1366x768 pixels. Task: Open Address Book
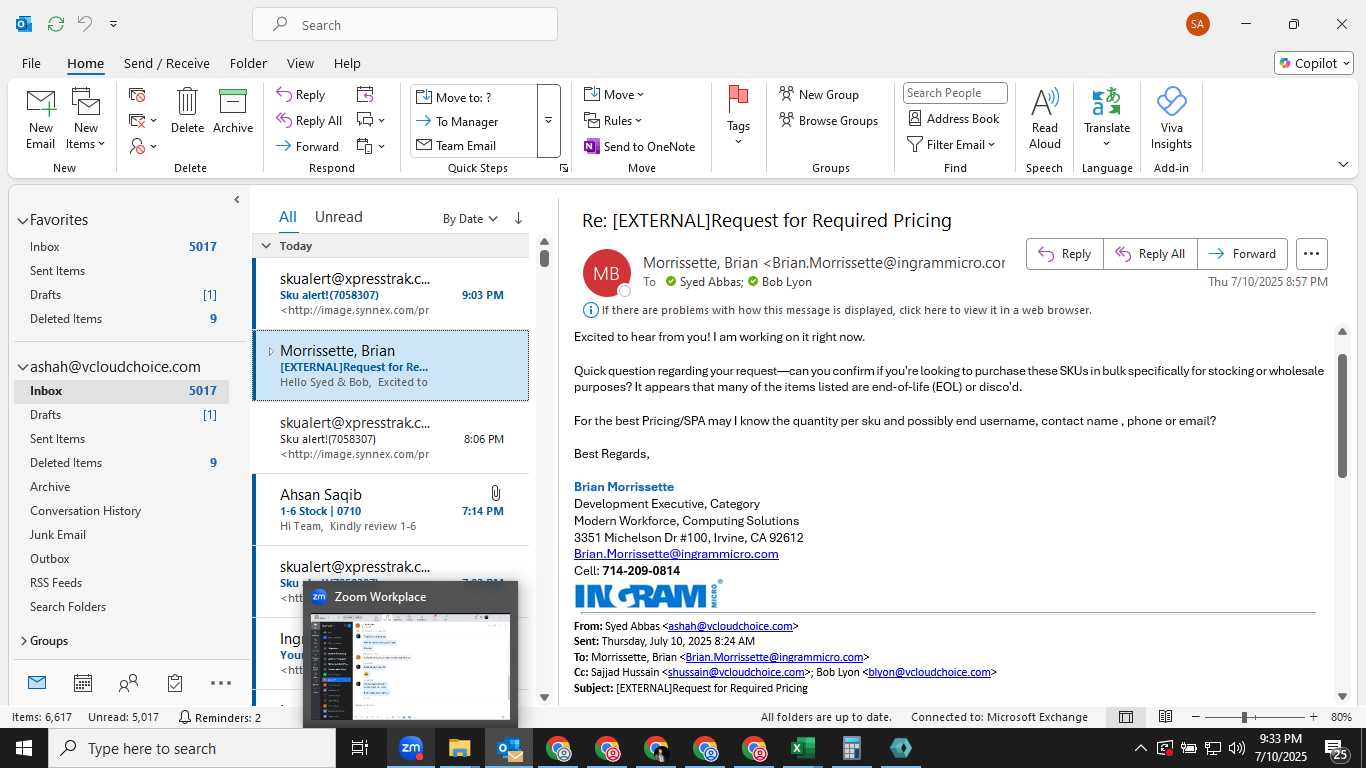(954, 118)
